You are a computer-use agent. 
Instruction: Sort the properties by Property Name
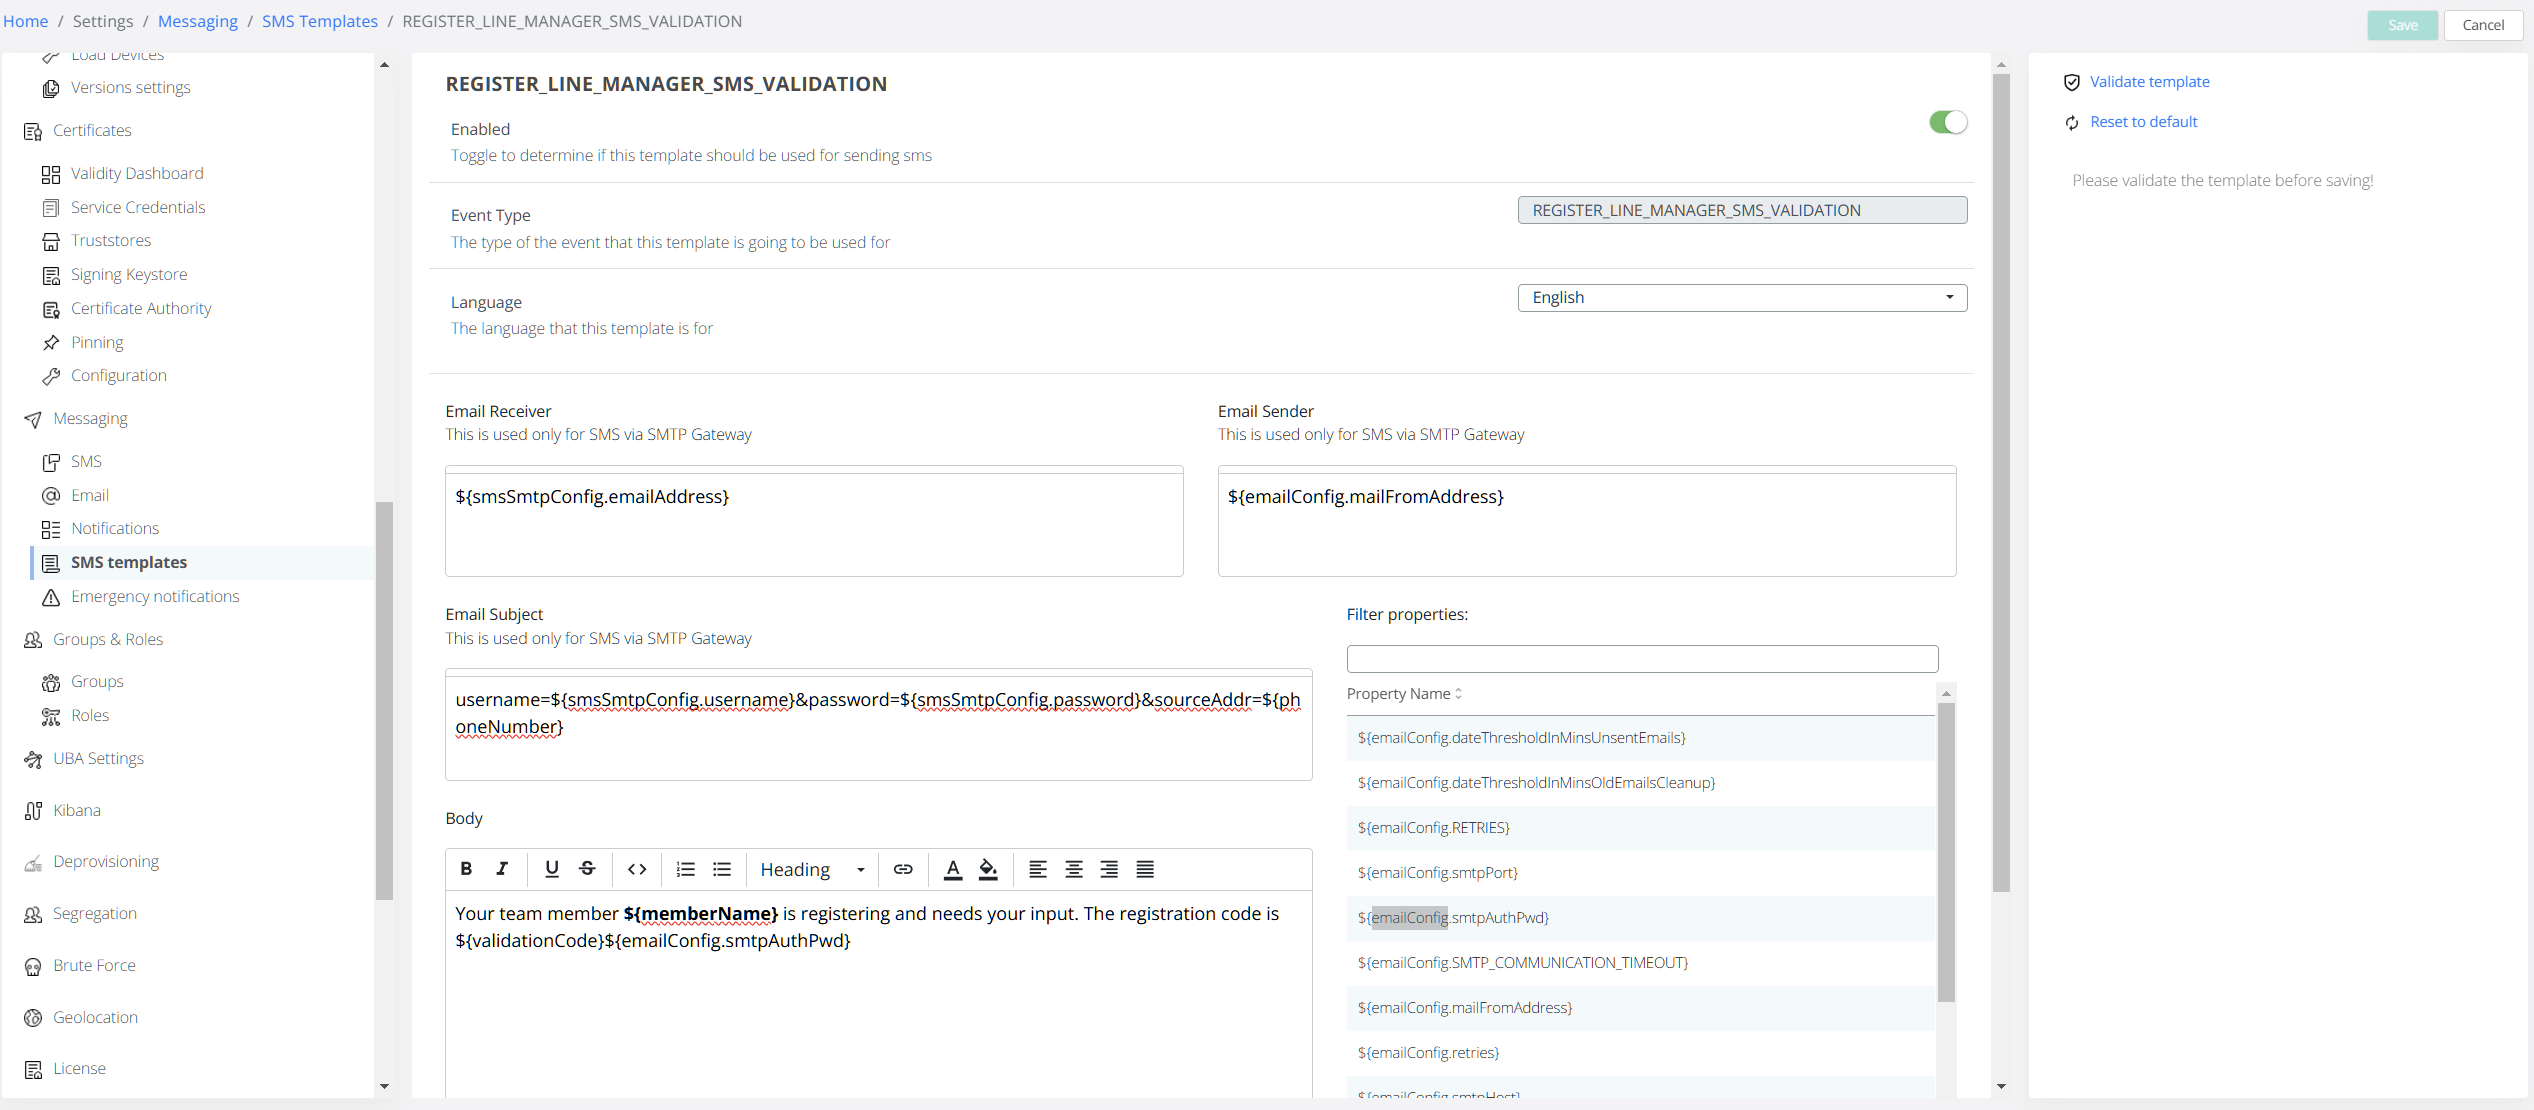(1404, 694)
